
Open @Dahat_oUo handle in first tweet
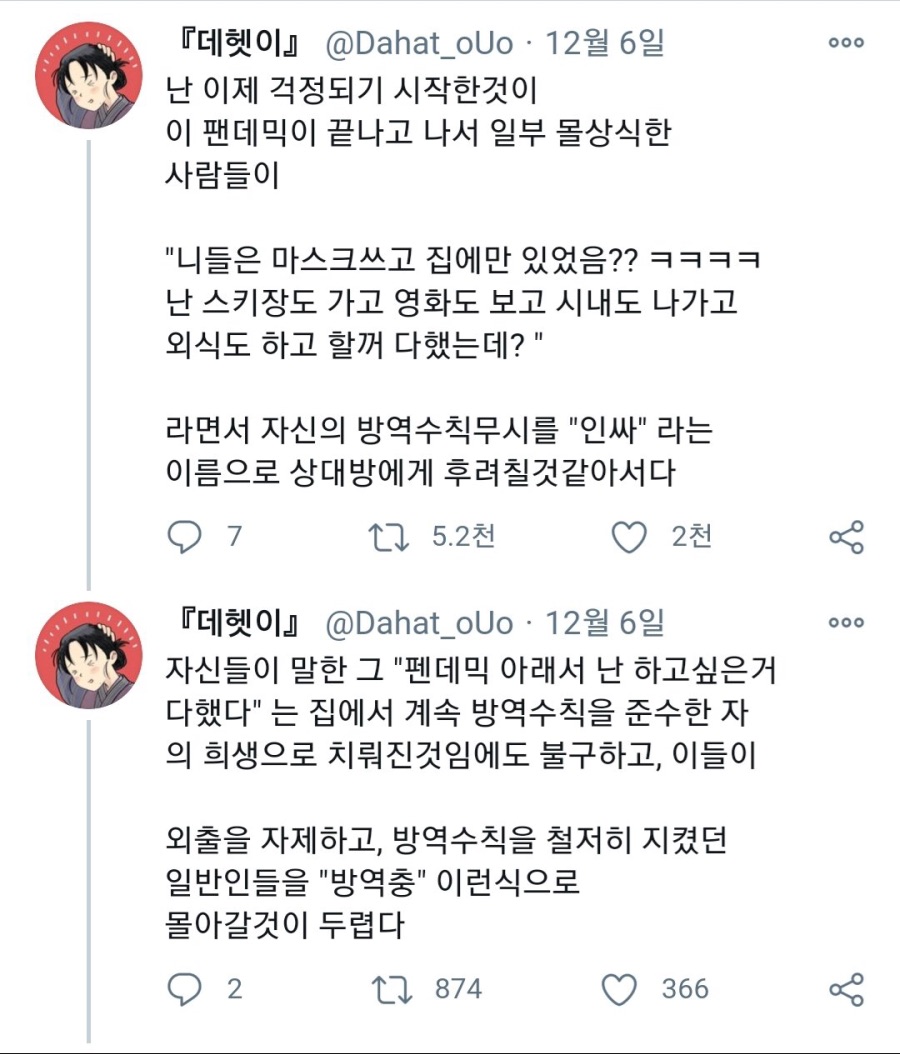click(420, 44)
